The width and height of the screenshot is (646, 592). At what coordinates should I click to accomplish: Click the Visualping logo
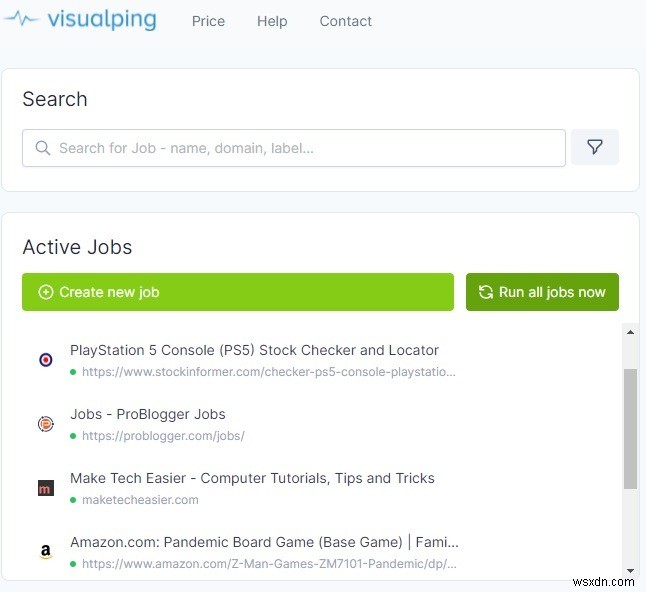pos(80,20)
